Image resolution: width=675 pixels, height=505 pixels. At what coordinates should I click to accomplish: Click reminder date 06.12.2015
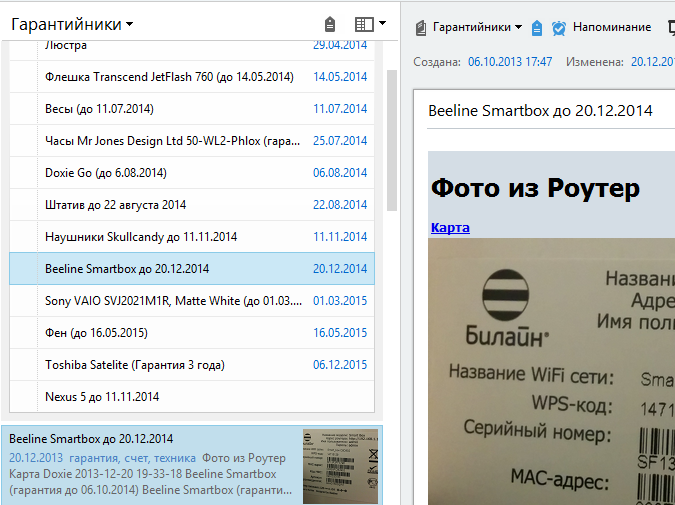point(340,365)
